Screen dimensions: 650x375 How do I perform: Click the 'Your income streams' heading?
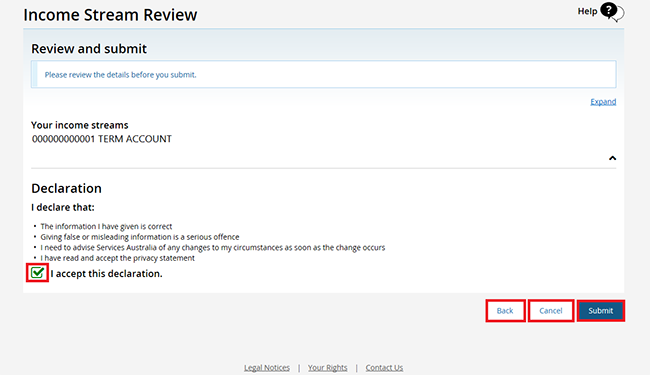pos(80,125)
